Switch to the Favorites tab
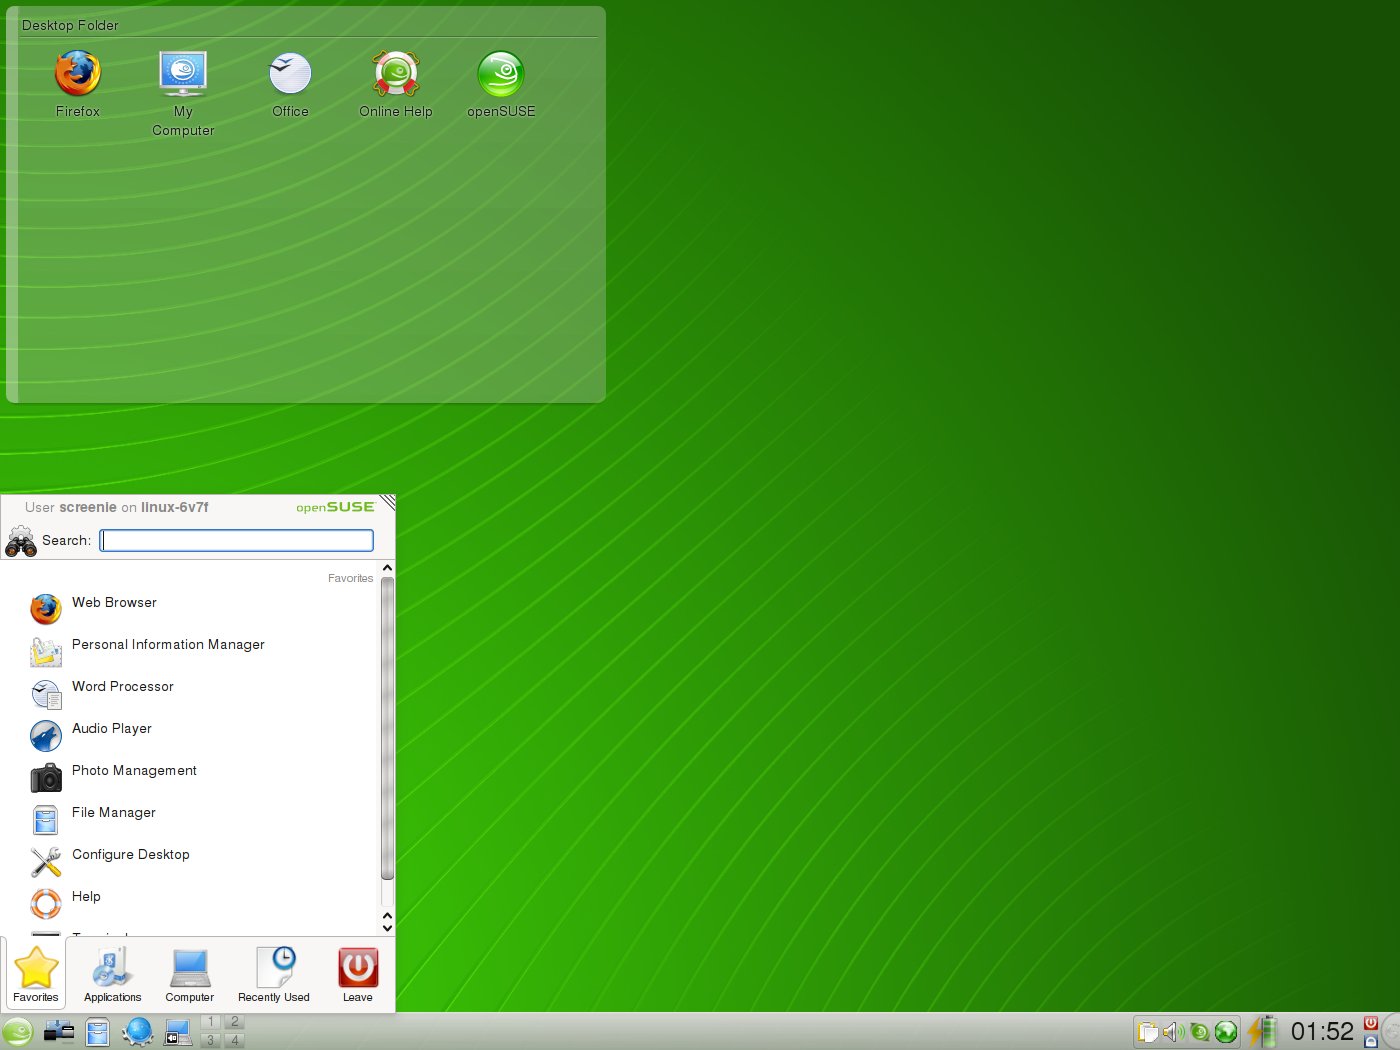Viewport: 1400px width, 1050px height. [36, 974]
